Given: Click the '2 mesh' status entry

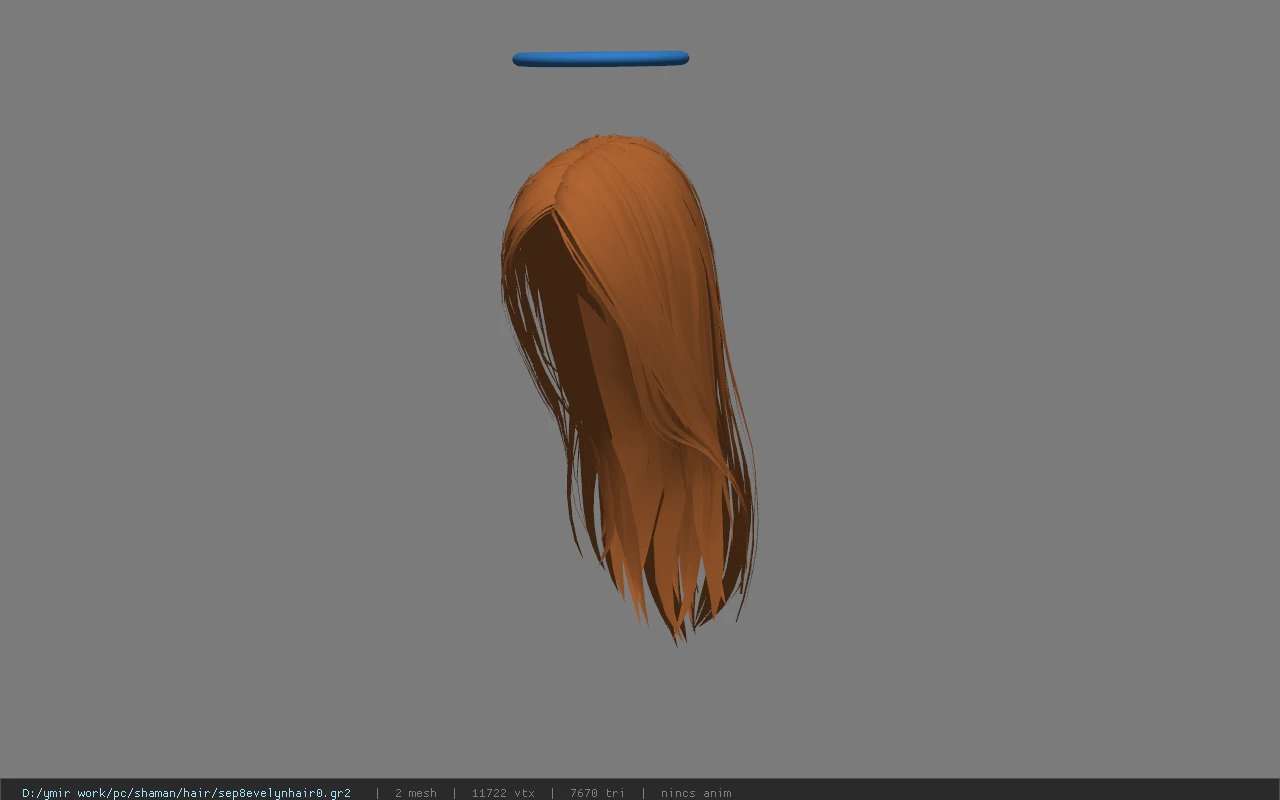Looking at the screenshot, I should [x=415, y=793].
